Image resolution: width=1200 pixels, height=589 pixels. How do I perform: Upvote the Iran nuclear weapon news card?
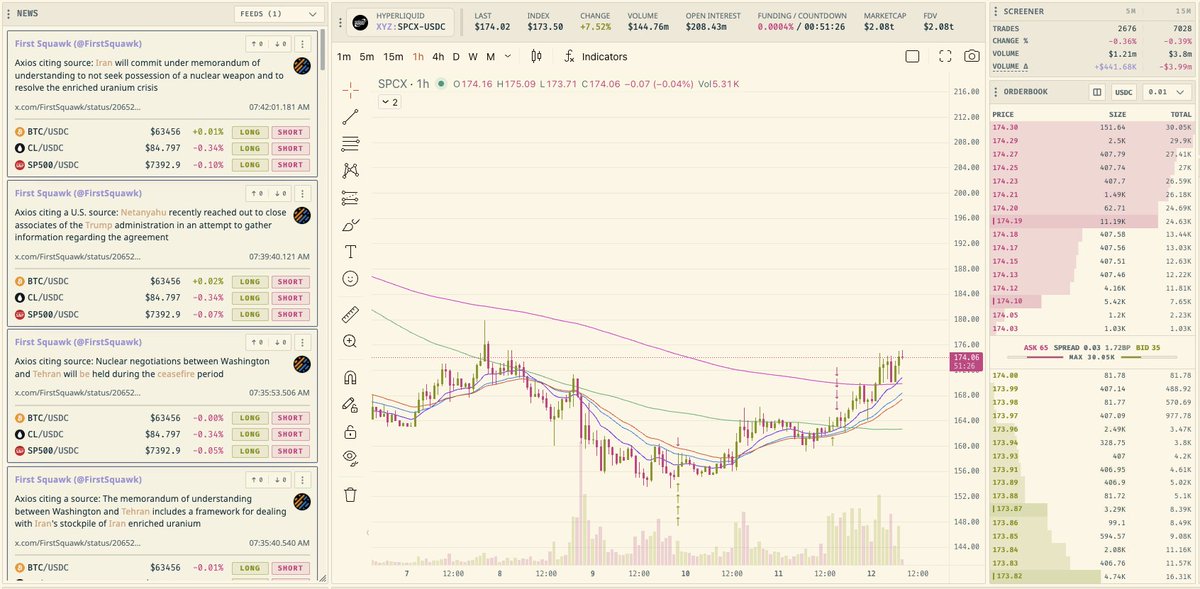(x=257, y=44)
